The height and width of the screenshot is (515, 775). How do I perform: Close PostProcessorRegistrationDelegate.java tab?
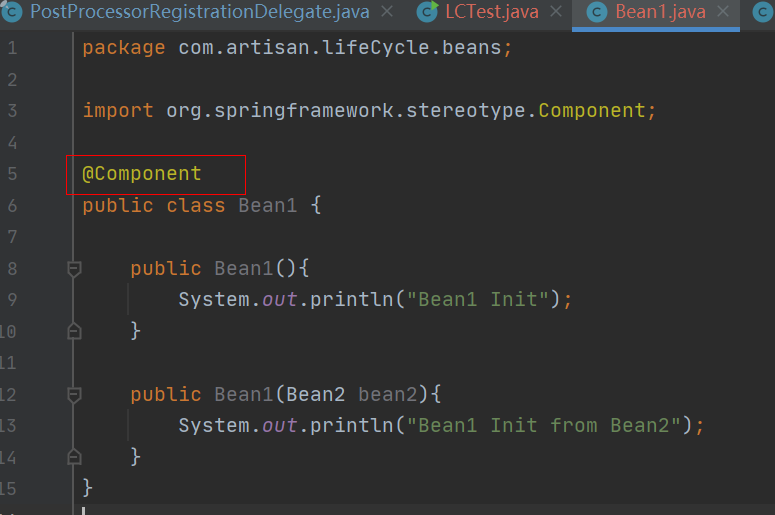(x=388, y=11)
